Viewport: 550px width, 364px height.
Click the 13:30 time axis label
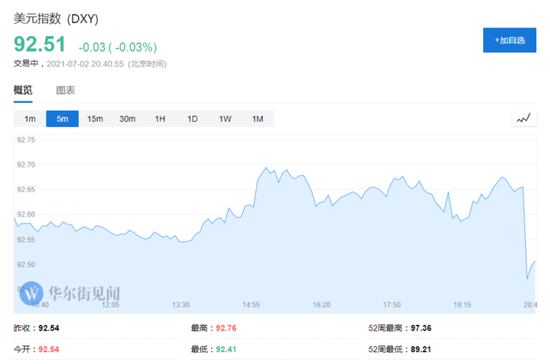pyautogui.click(x=181, y=305)
